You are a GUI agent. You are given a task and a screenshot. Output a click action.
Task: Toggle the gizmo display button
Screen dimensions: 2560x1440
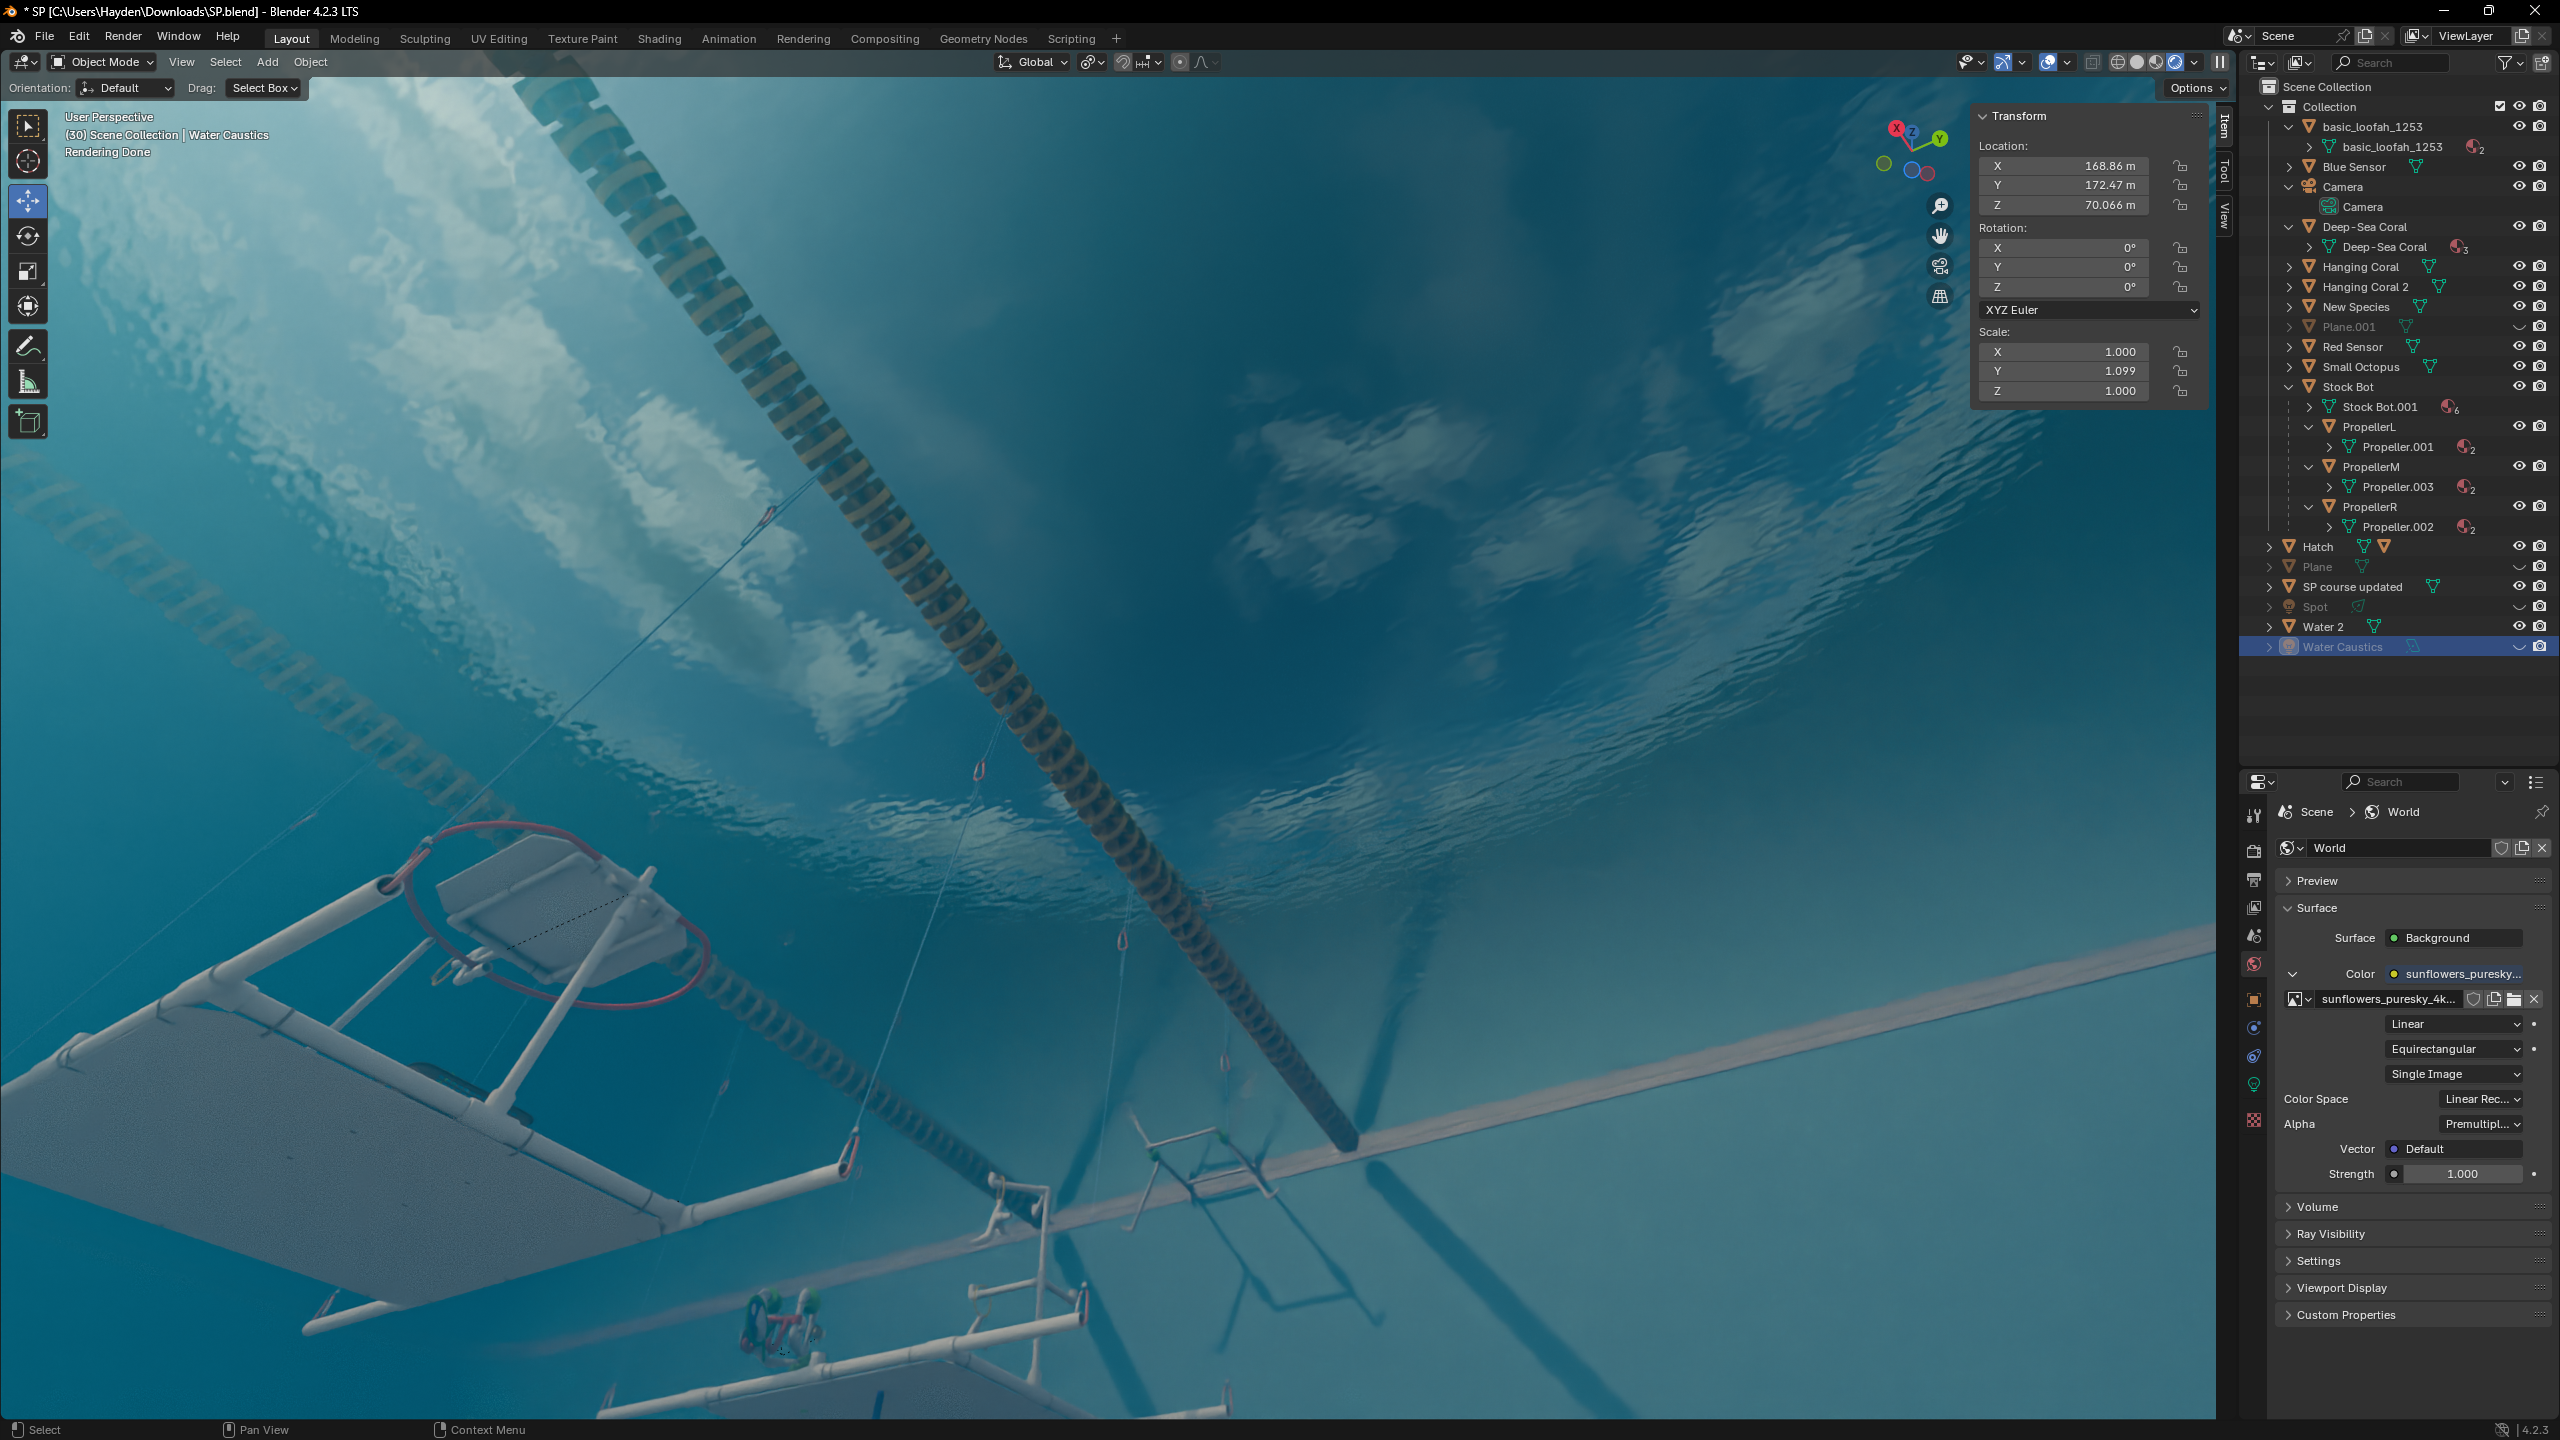pyautogui.click(x=2003, y=62)
